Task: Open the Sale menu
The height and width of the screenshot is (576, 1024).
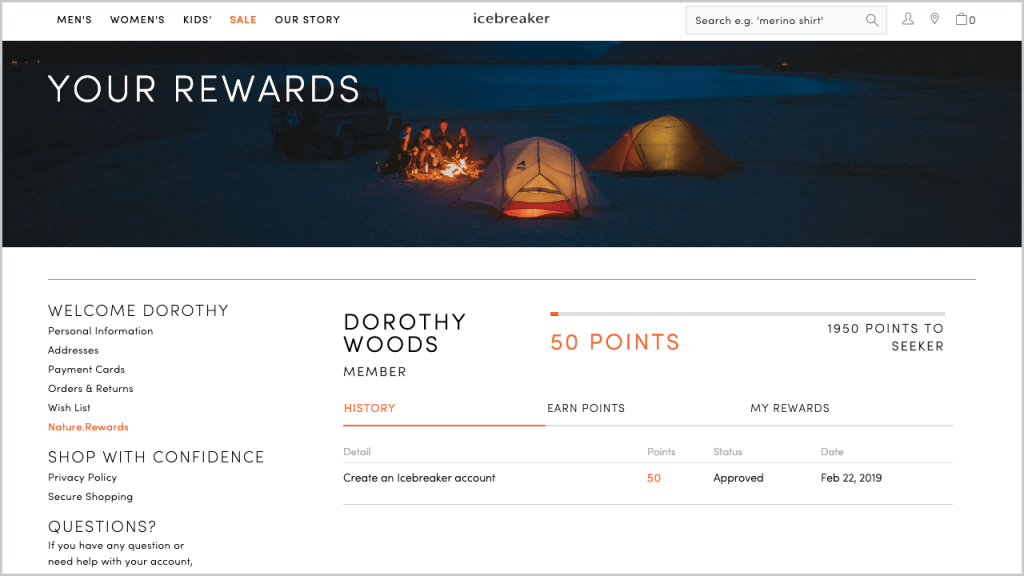Action: click(243, 20)
